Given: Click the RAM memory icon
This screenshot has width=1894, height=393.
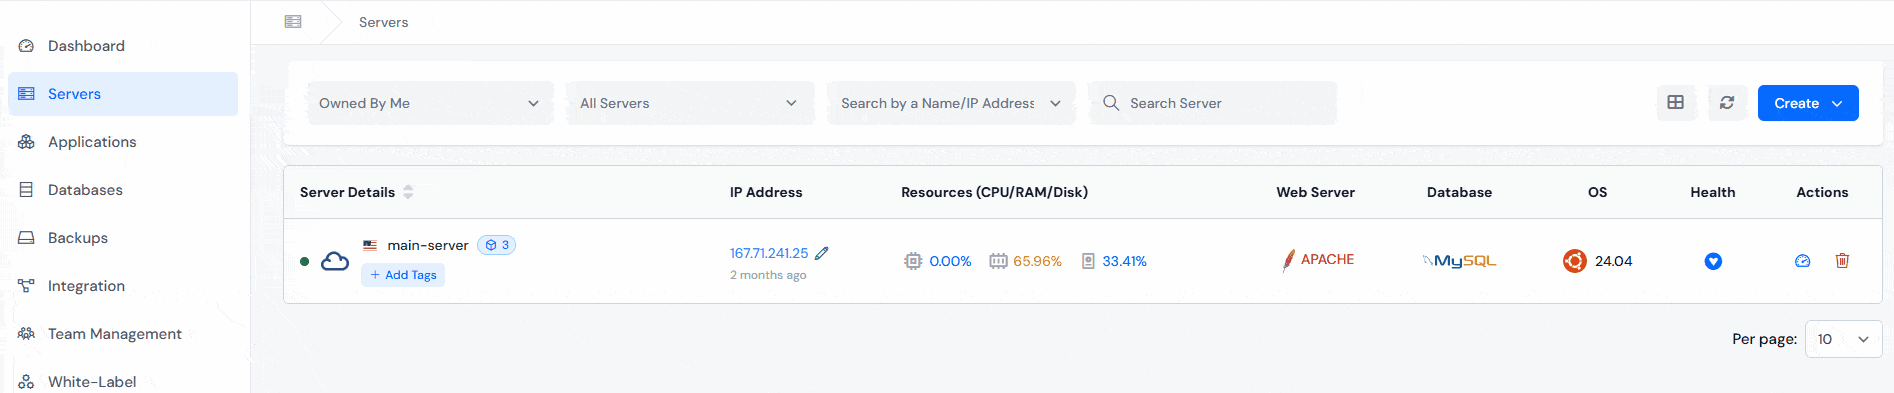Looking at the screenshot, I should pyautogui.click(x=998, y=261).
